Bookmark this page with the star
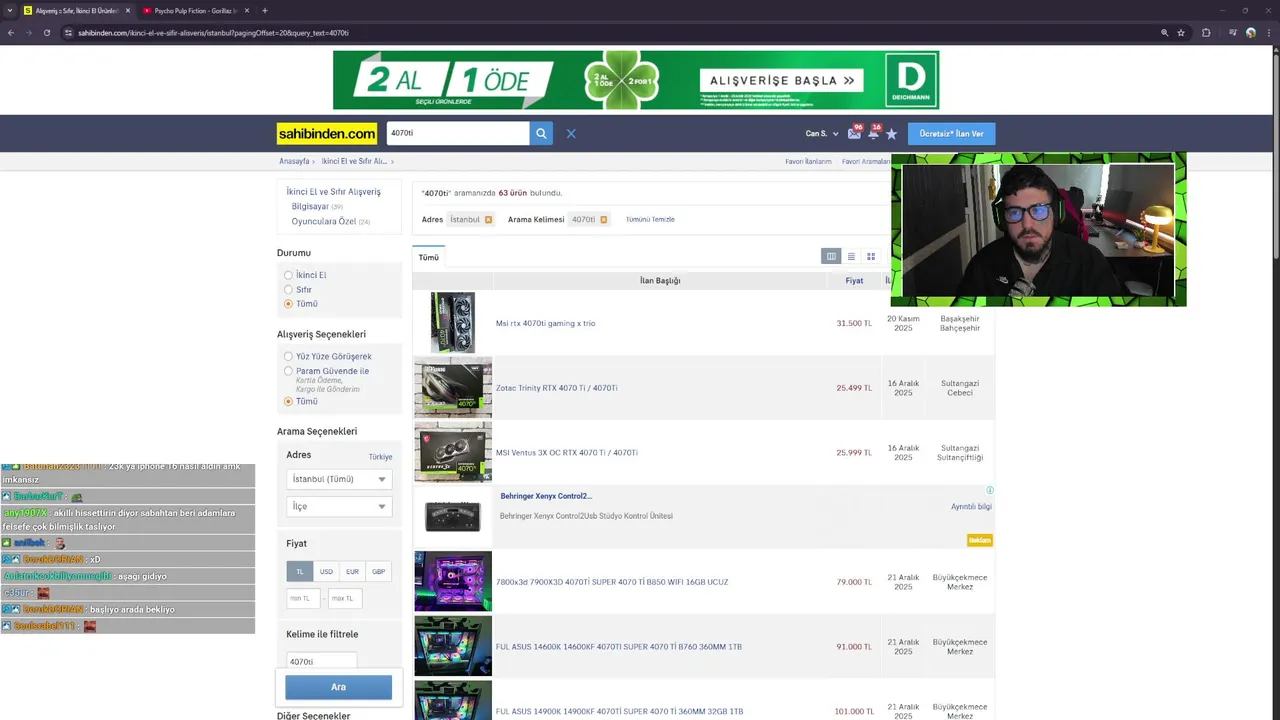 coord(1181,33)
